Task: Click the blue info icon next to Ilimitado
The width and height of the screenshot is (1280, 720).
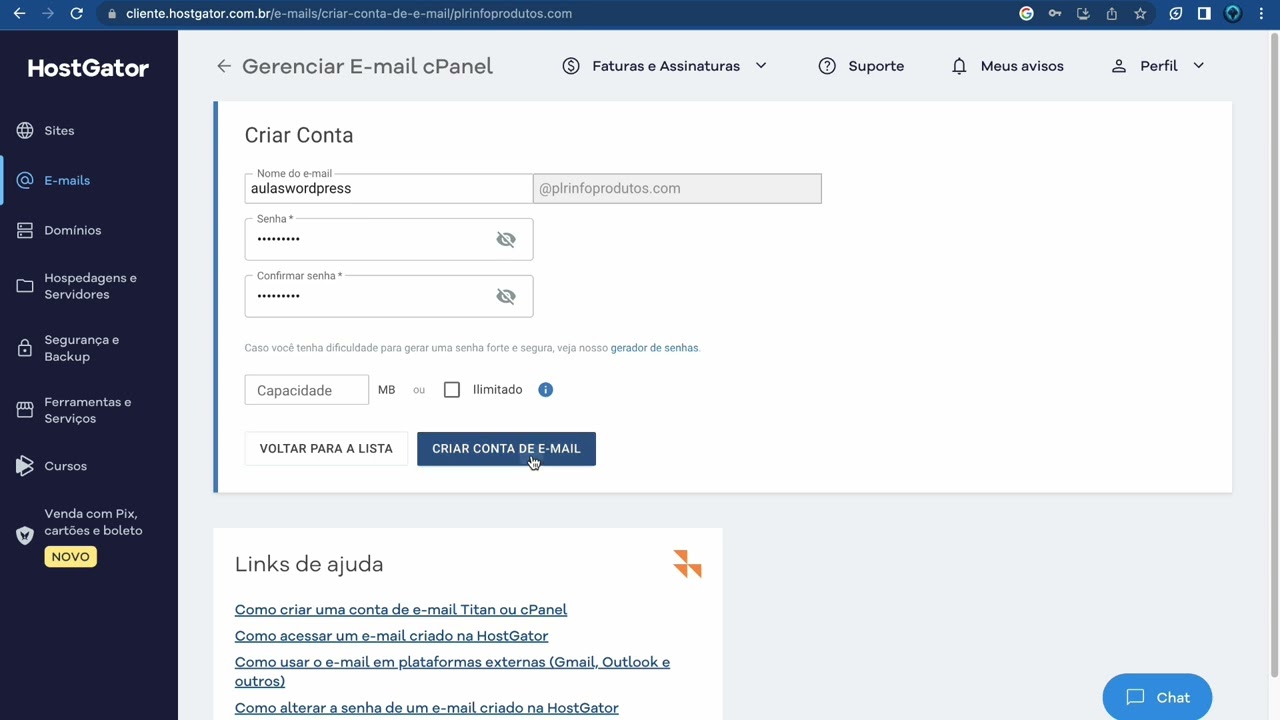Action: coord(545,390)
